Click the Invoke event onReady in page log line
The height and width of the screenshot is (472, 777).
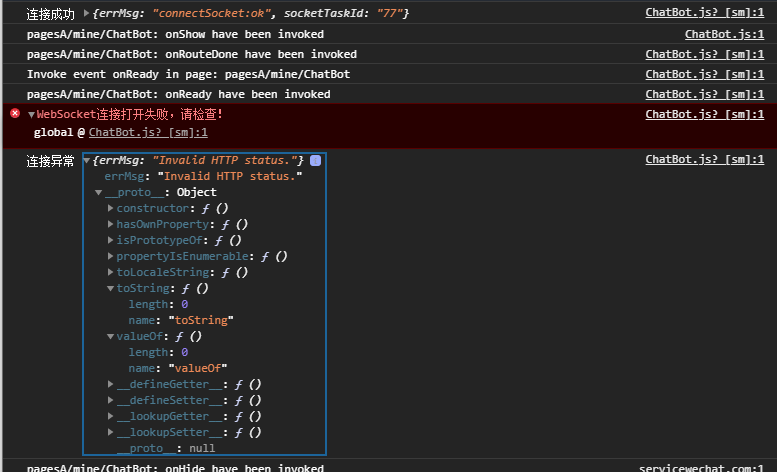(x=188, y=74)
